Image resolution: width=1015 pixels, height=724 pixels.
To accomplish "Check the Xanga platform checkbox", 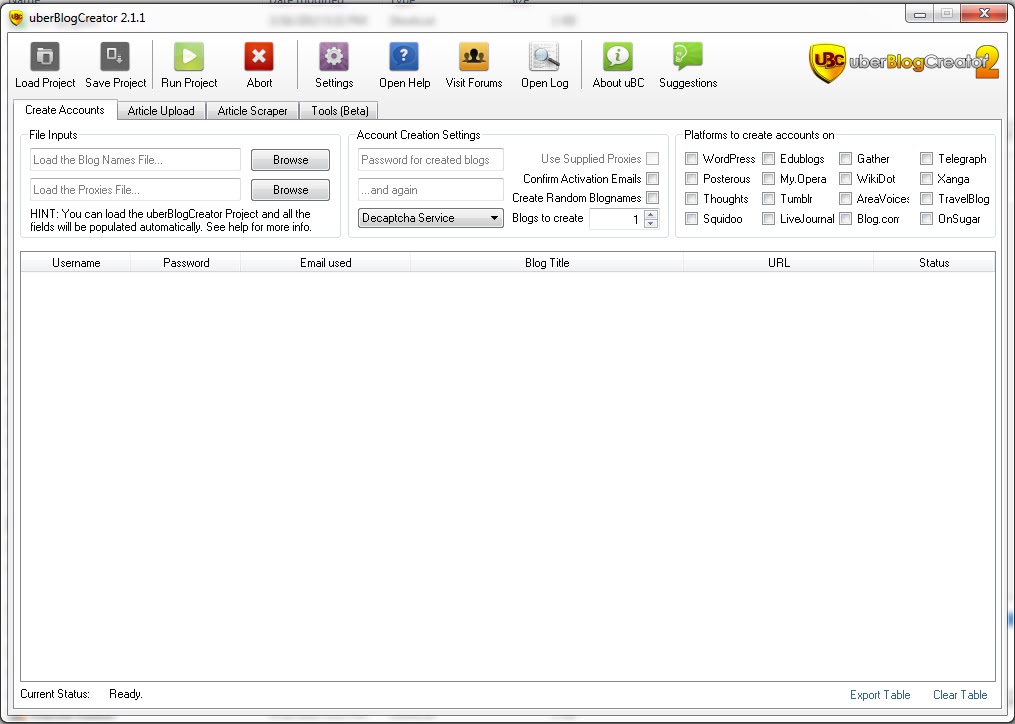I will coord(926,179).
